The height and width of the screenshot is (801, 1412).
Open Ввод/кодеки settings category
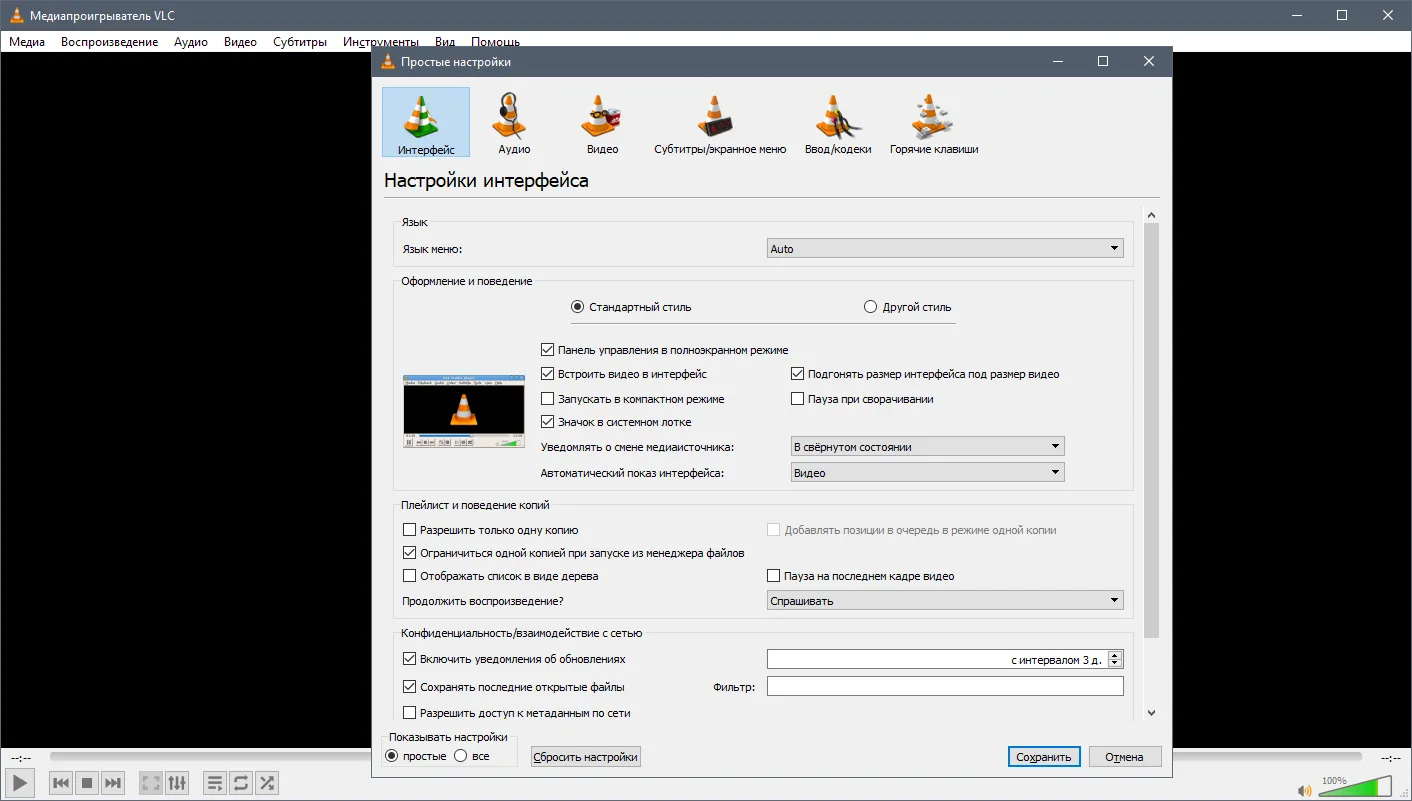pos(837,123)
